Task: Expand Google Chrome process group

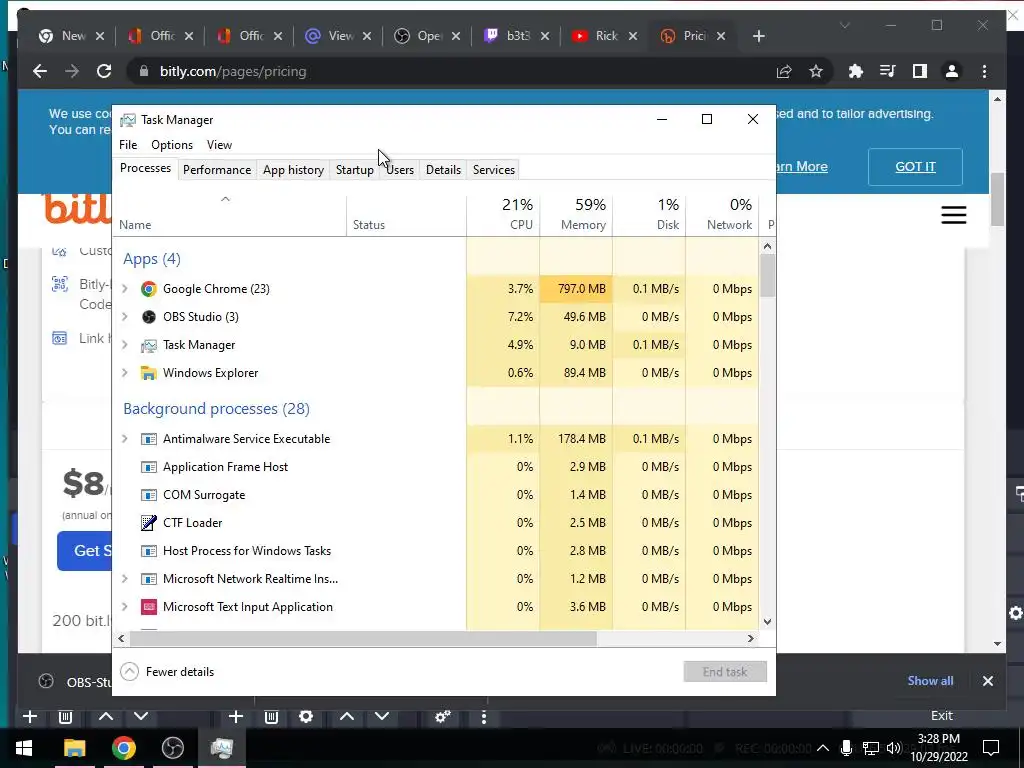Action: pyautogui.click(x=125, y=289)
